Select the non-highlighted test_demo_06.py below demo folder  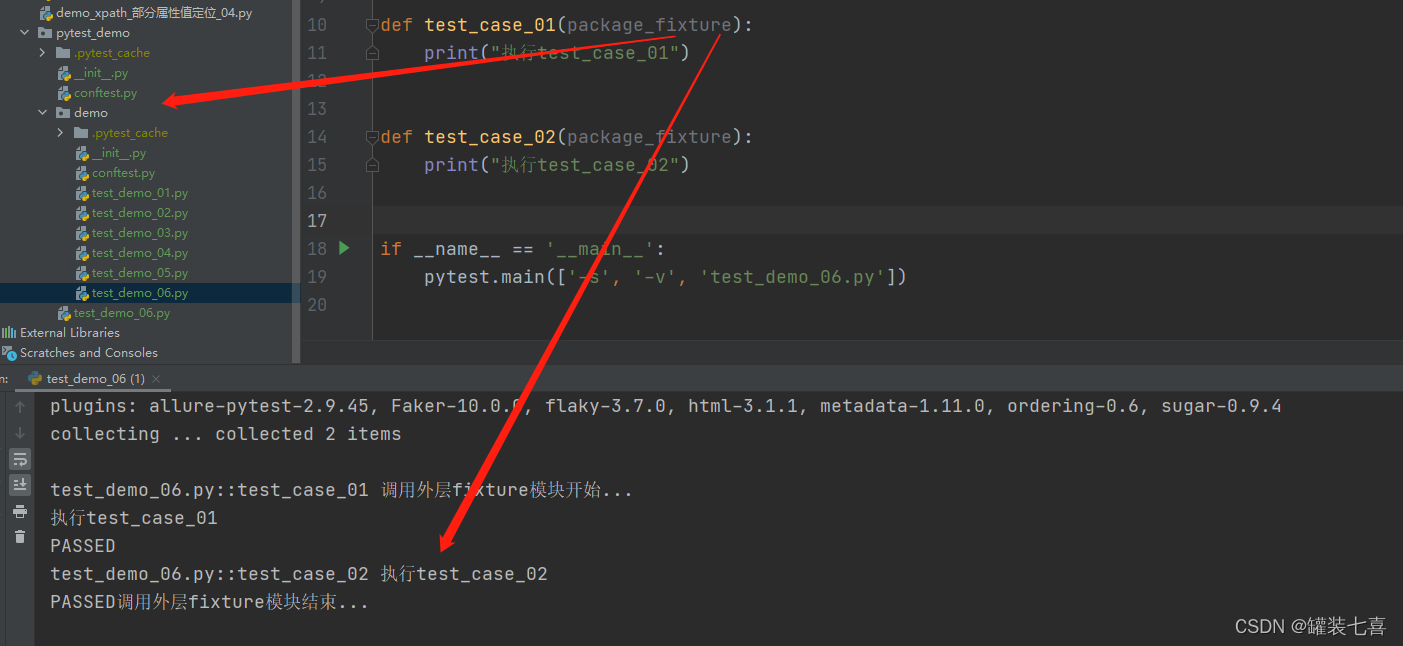pyautogui.click(x=113, y=313)
